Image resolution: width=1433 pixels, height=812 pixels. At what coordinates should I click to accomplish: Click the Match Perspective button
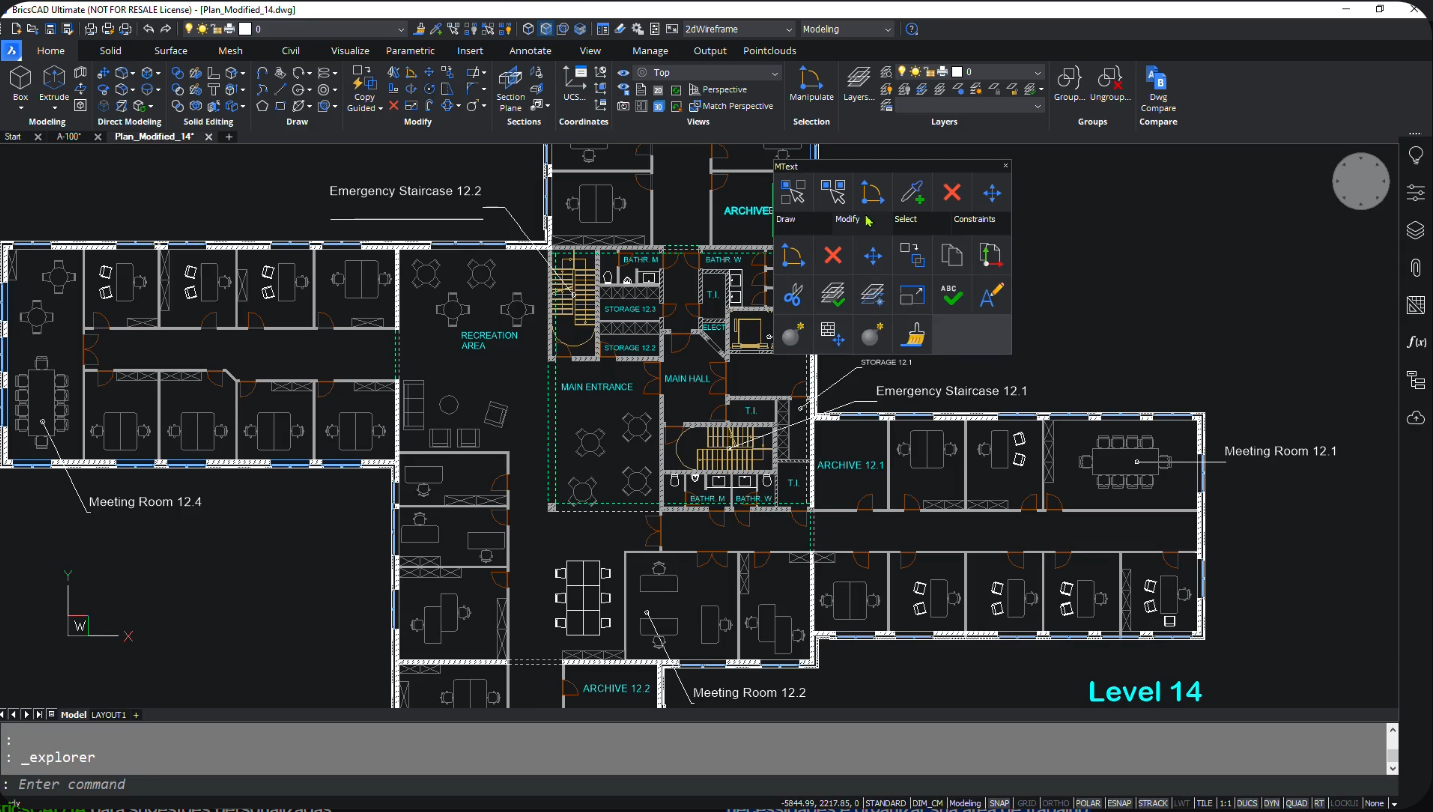tap(737, 106)
